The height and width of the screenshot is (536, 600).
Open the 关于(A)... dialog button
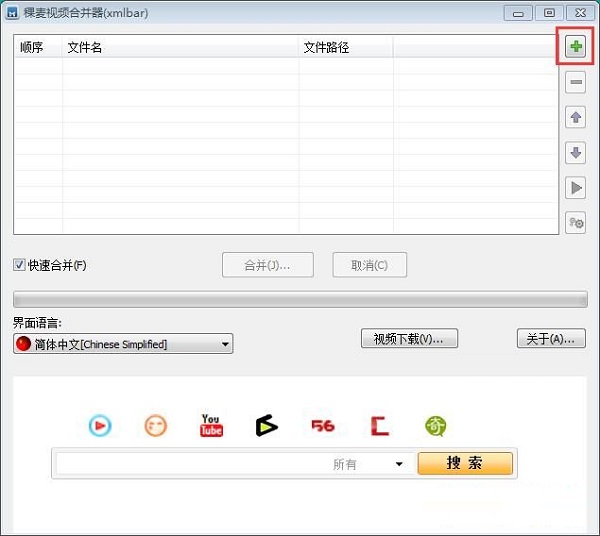click(551, 338)
